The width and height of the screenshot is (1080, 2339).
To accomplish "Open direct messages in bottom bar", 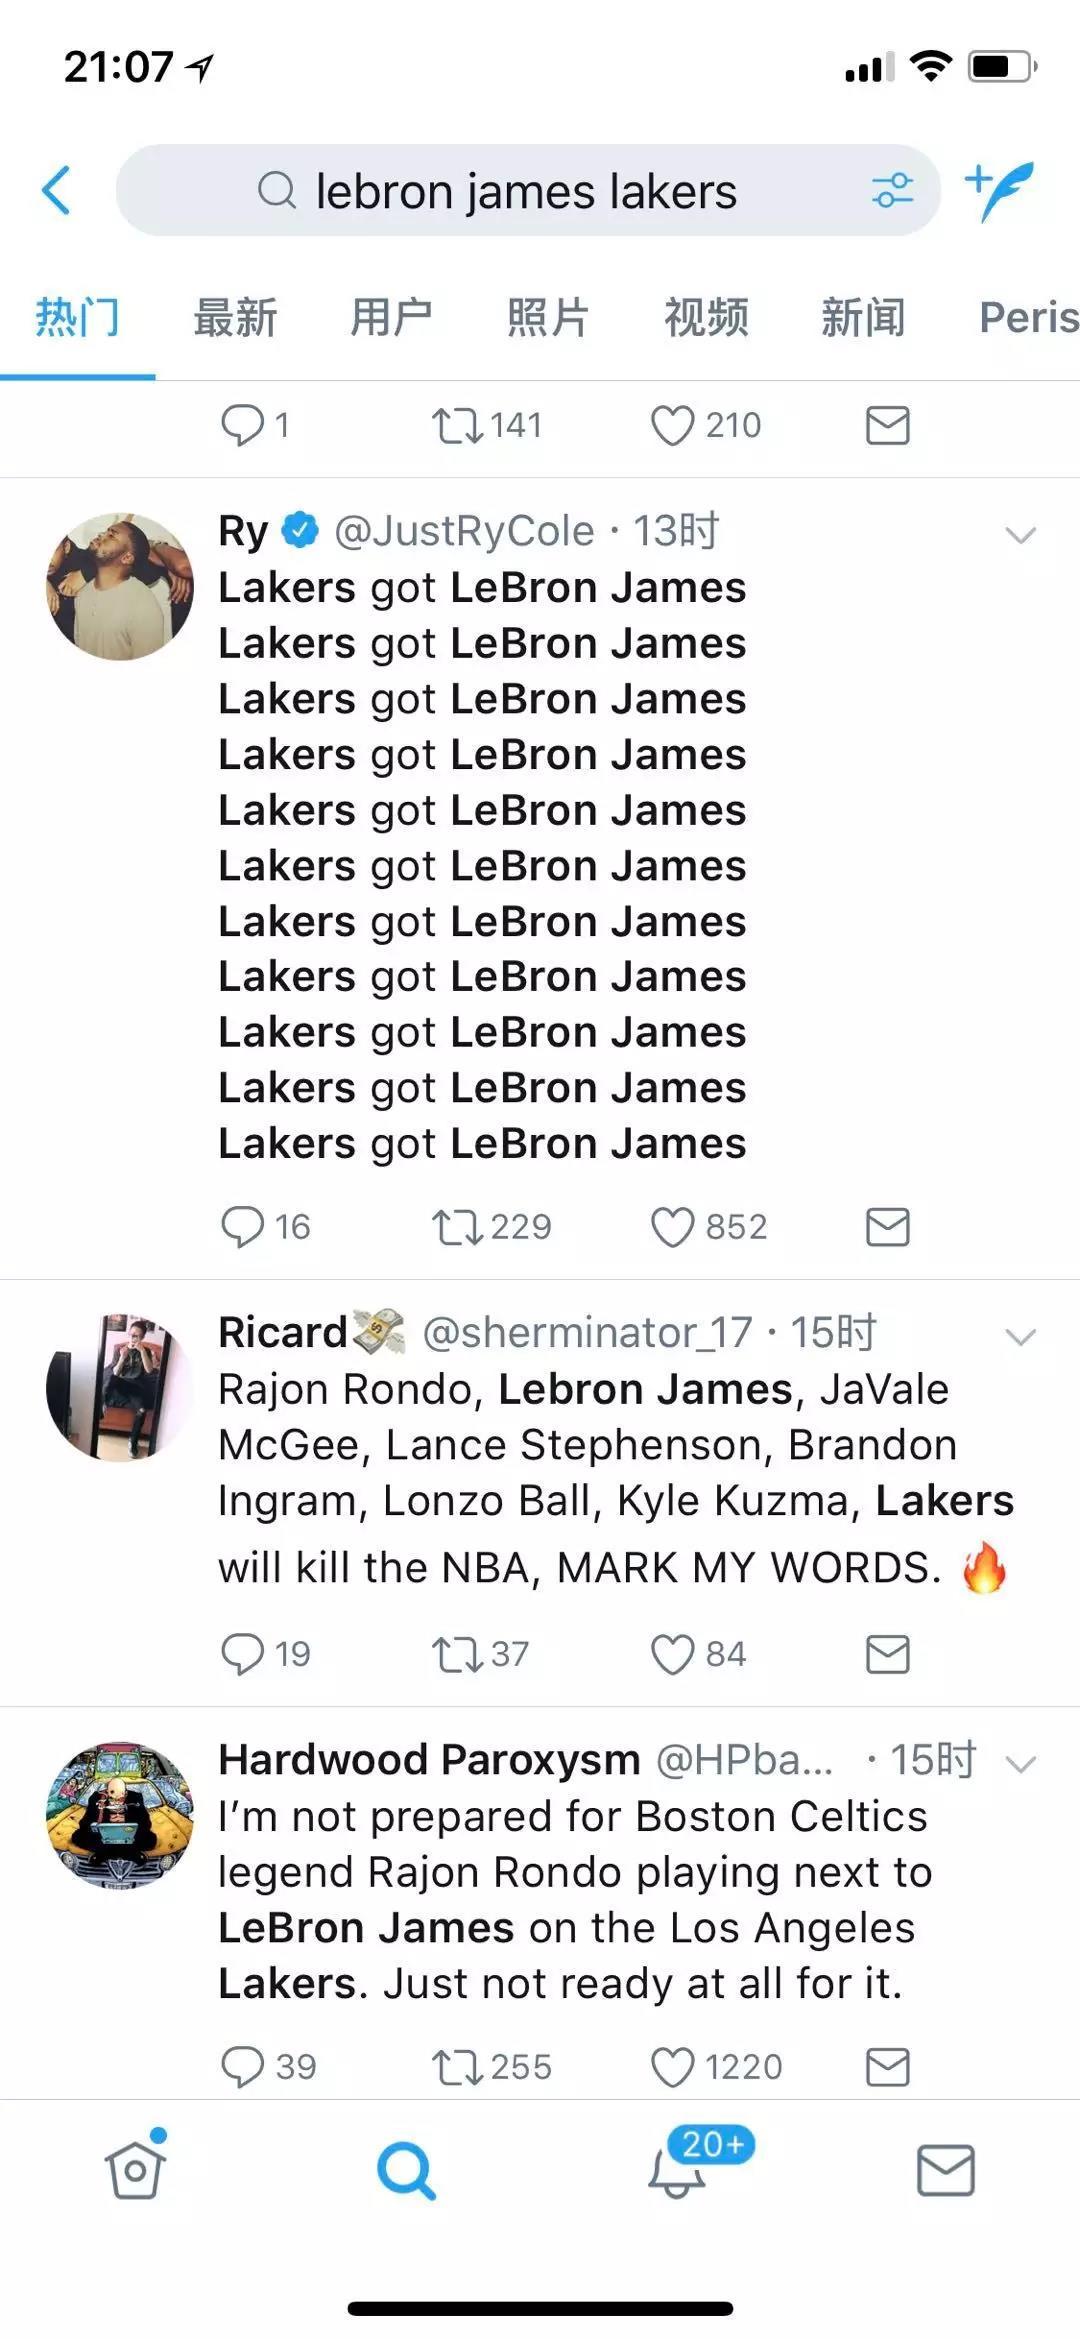I will point(945,2172).
